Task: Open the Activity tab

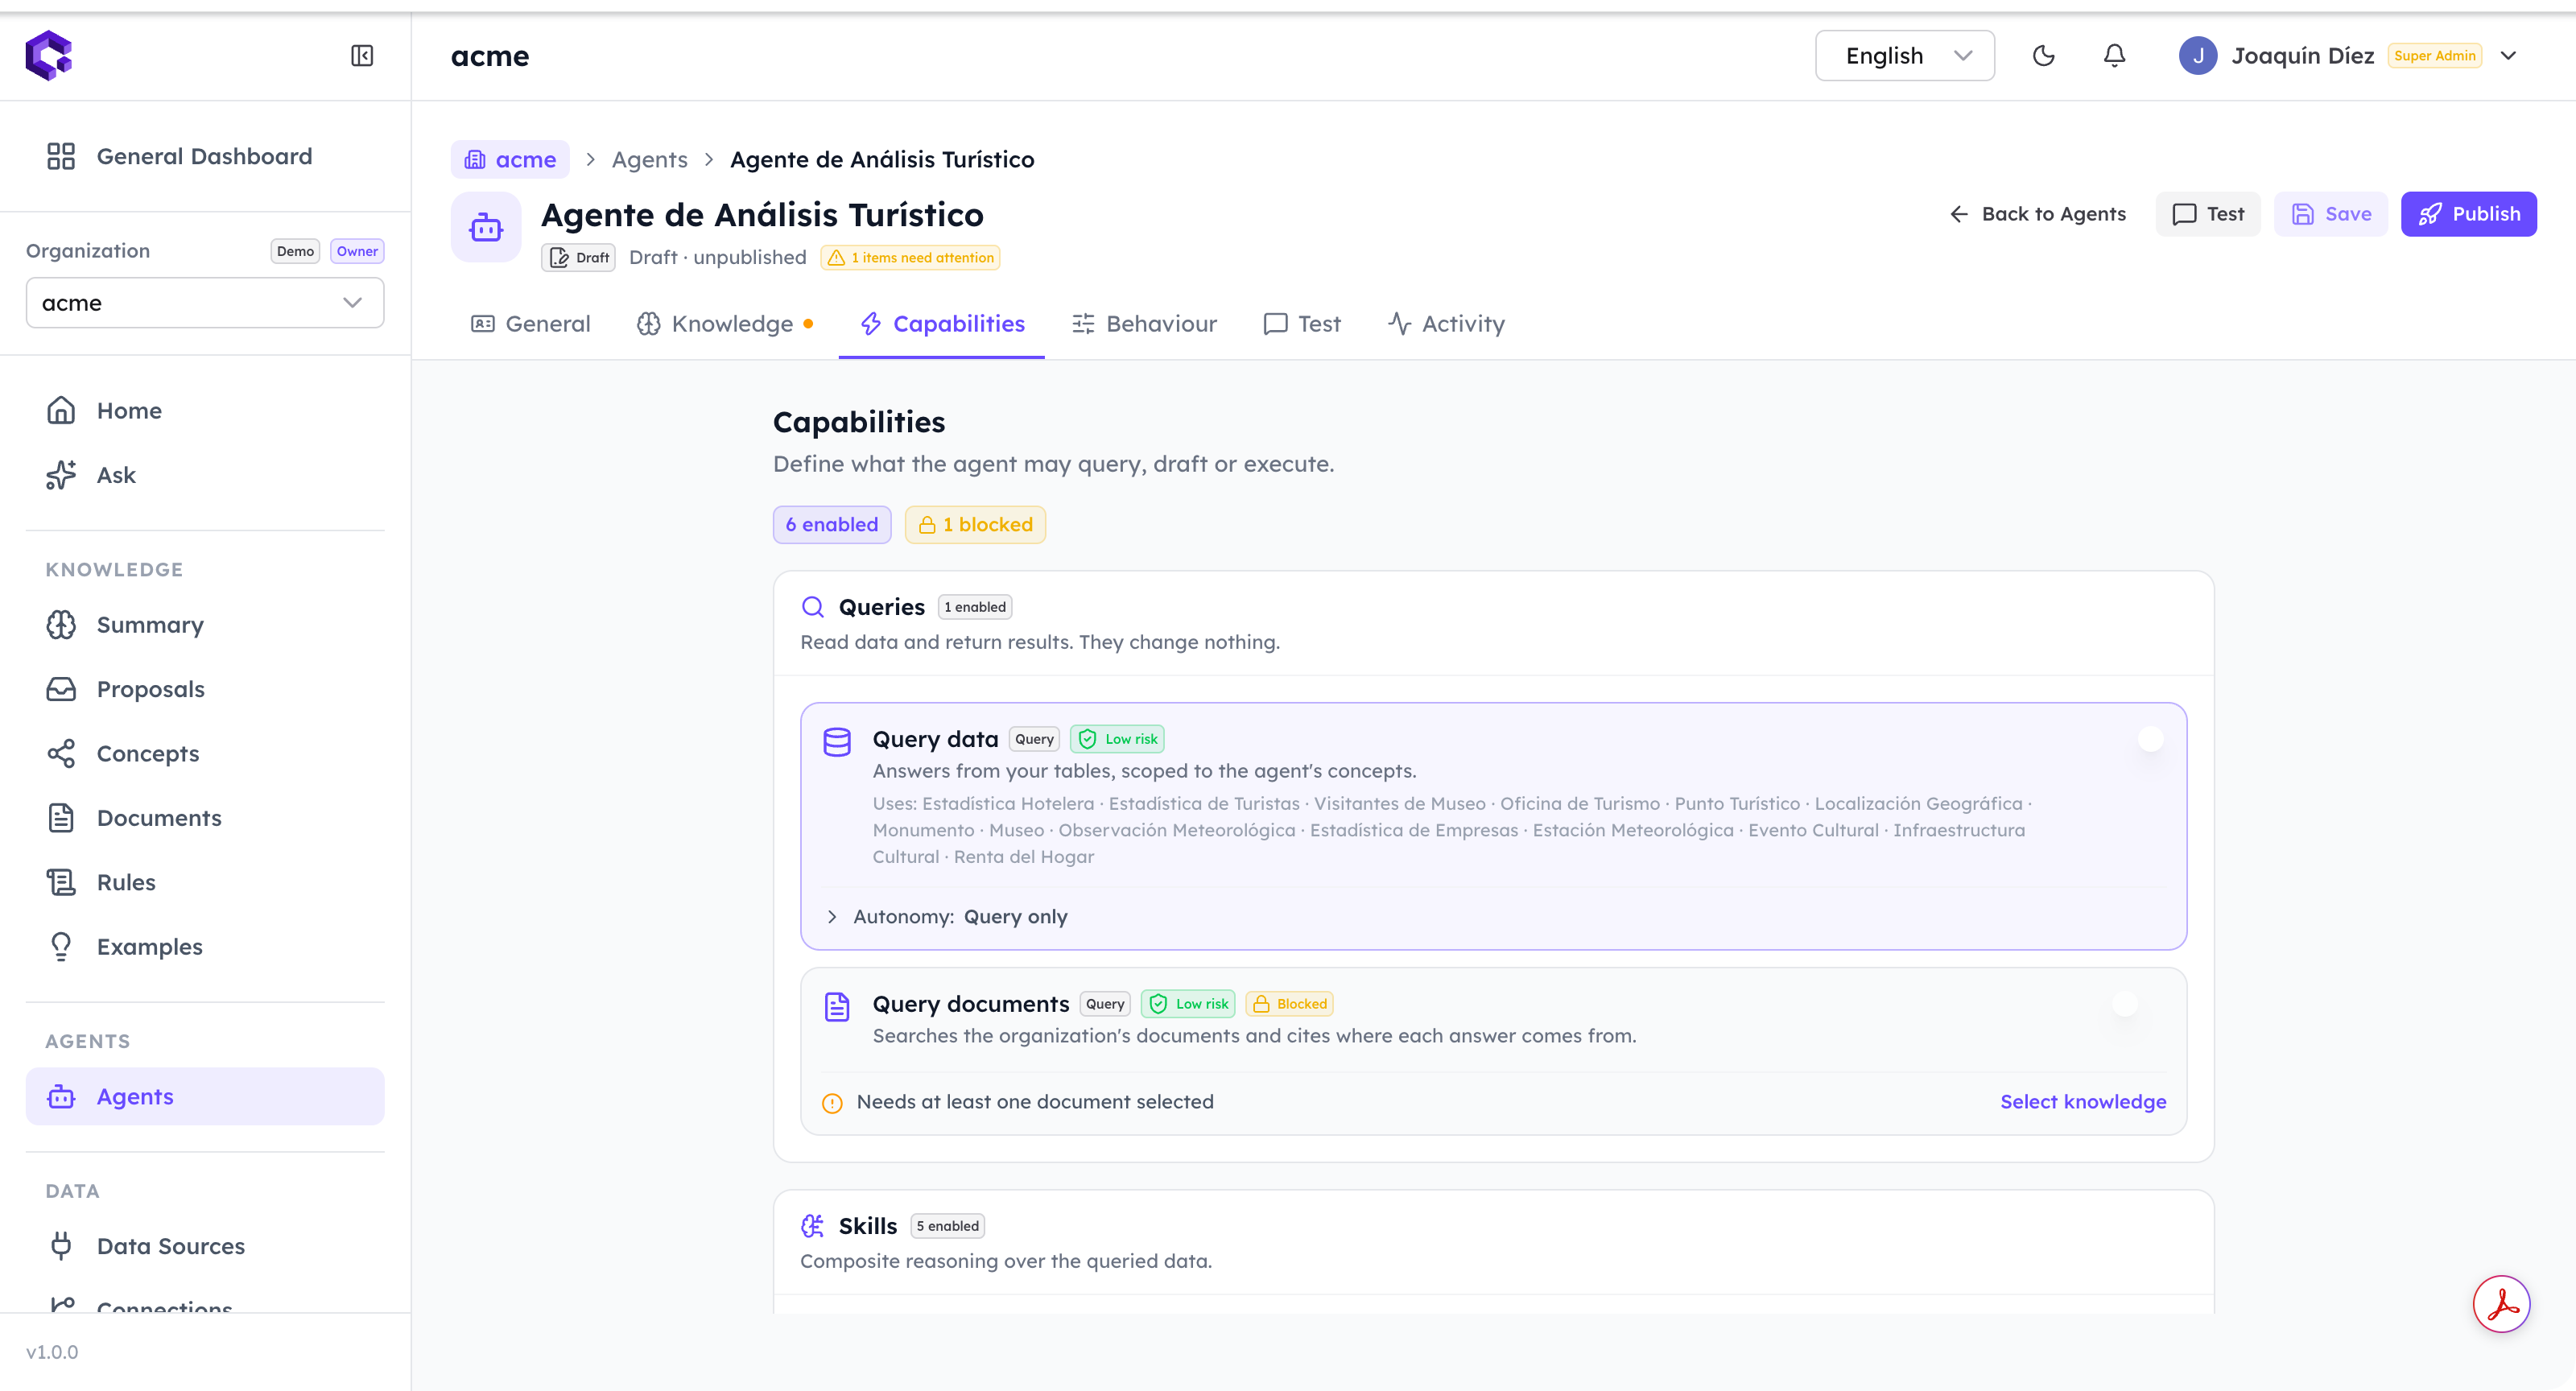Action: click(1446, 324)
